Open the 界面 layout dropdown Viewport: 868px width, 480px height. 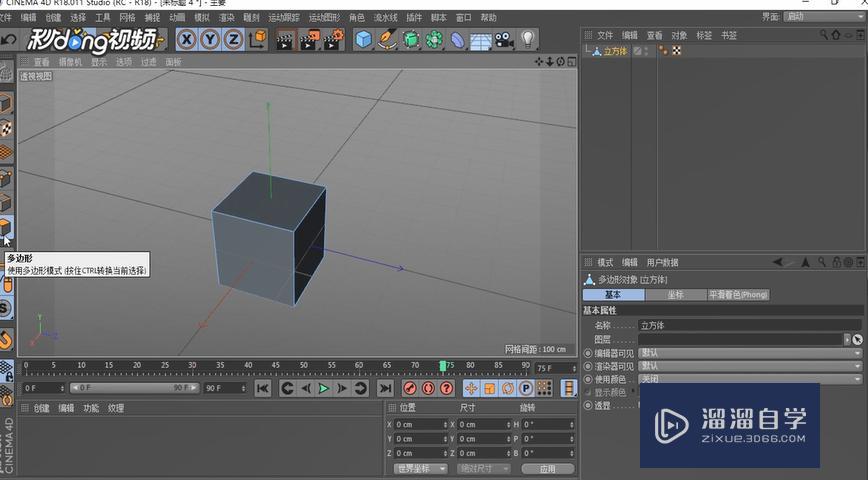[825, 17]
